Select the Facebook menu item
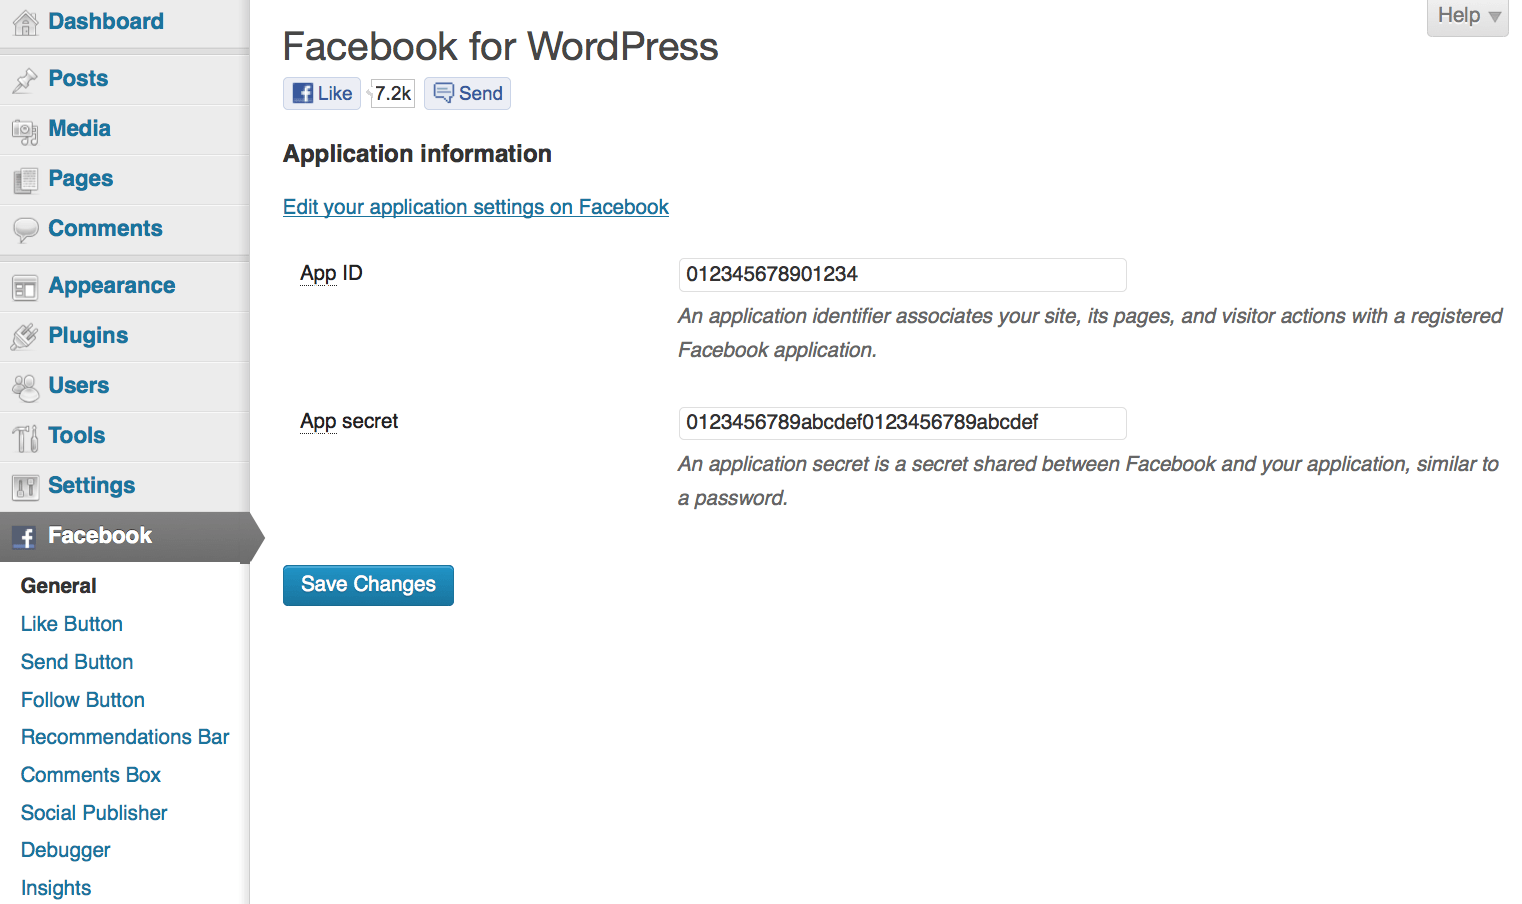This screenshot has height=904, width=1522. point(125,537)
